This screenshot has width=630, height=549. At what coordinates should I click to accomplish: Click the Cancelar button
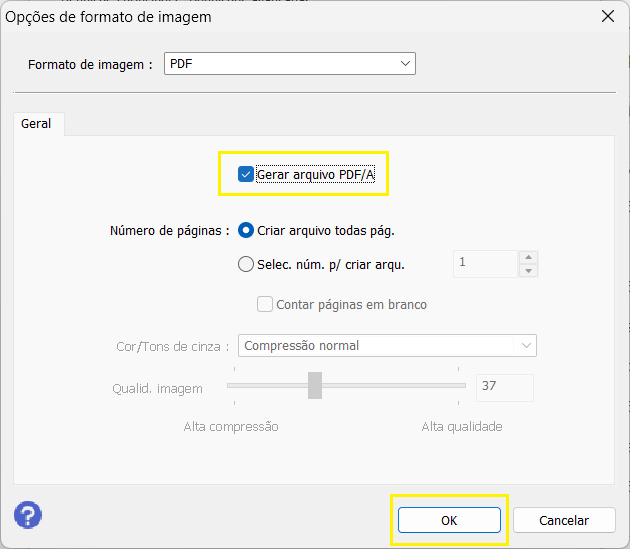564,520
